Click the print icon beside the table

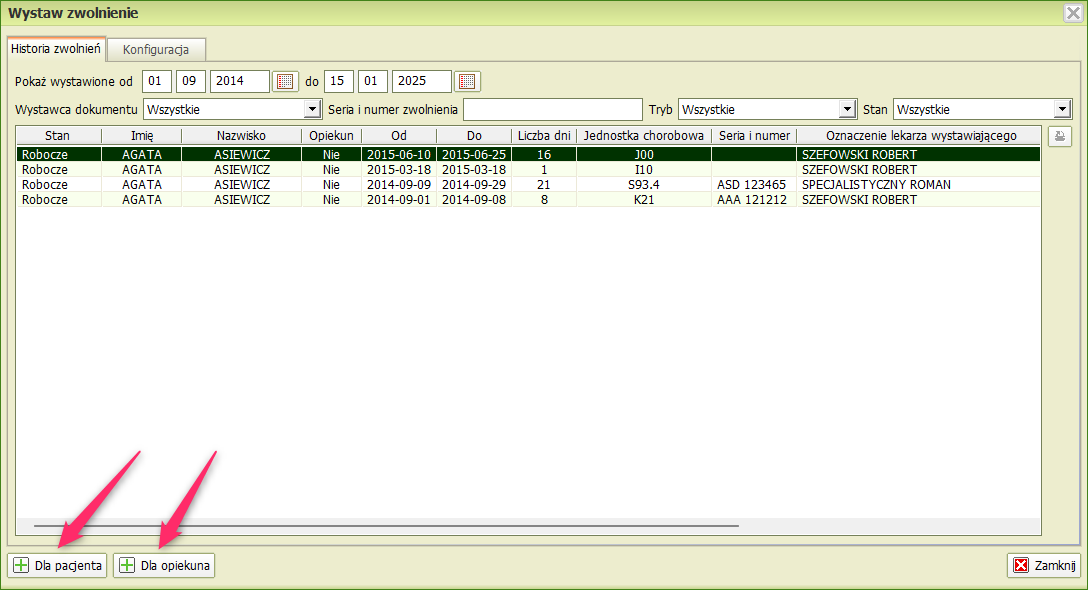coord(1059,137)
